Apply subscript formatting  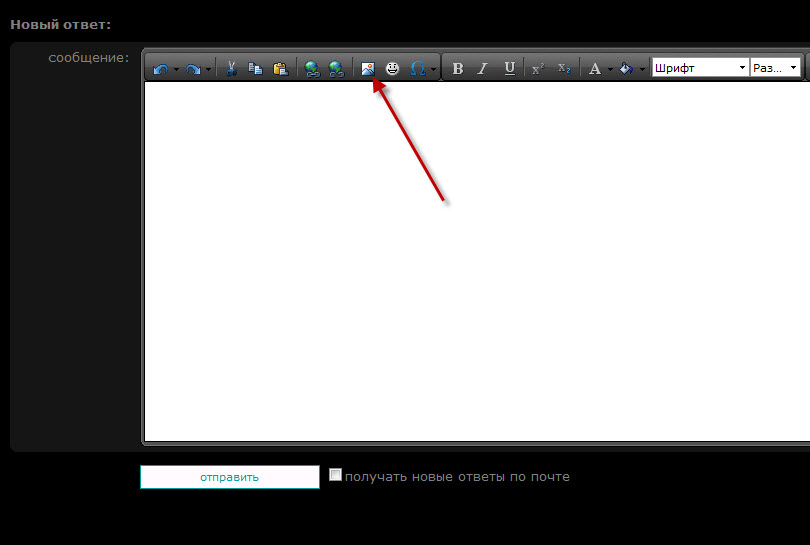coord(564,69)
